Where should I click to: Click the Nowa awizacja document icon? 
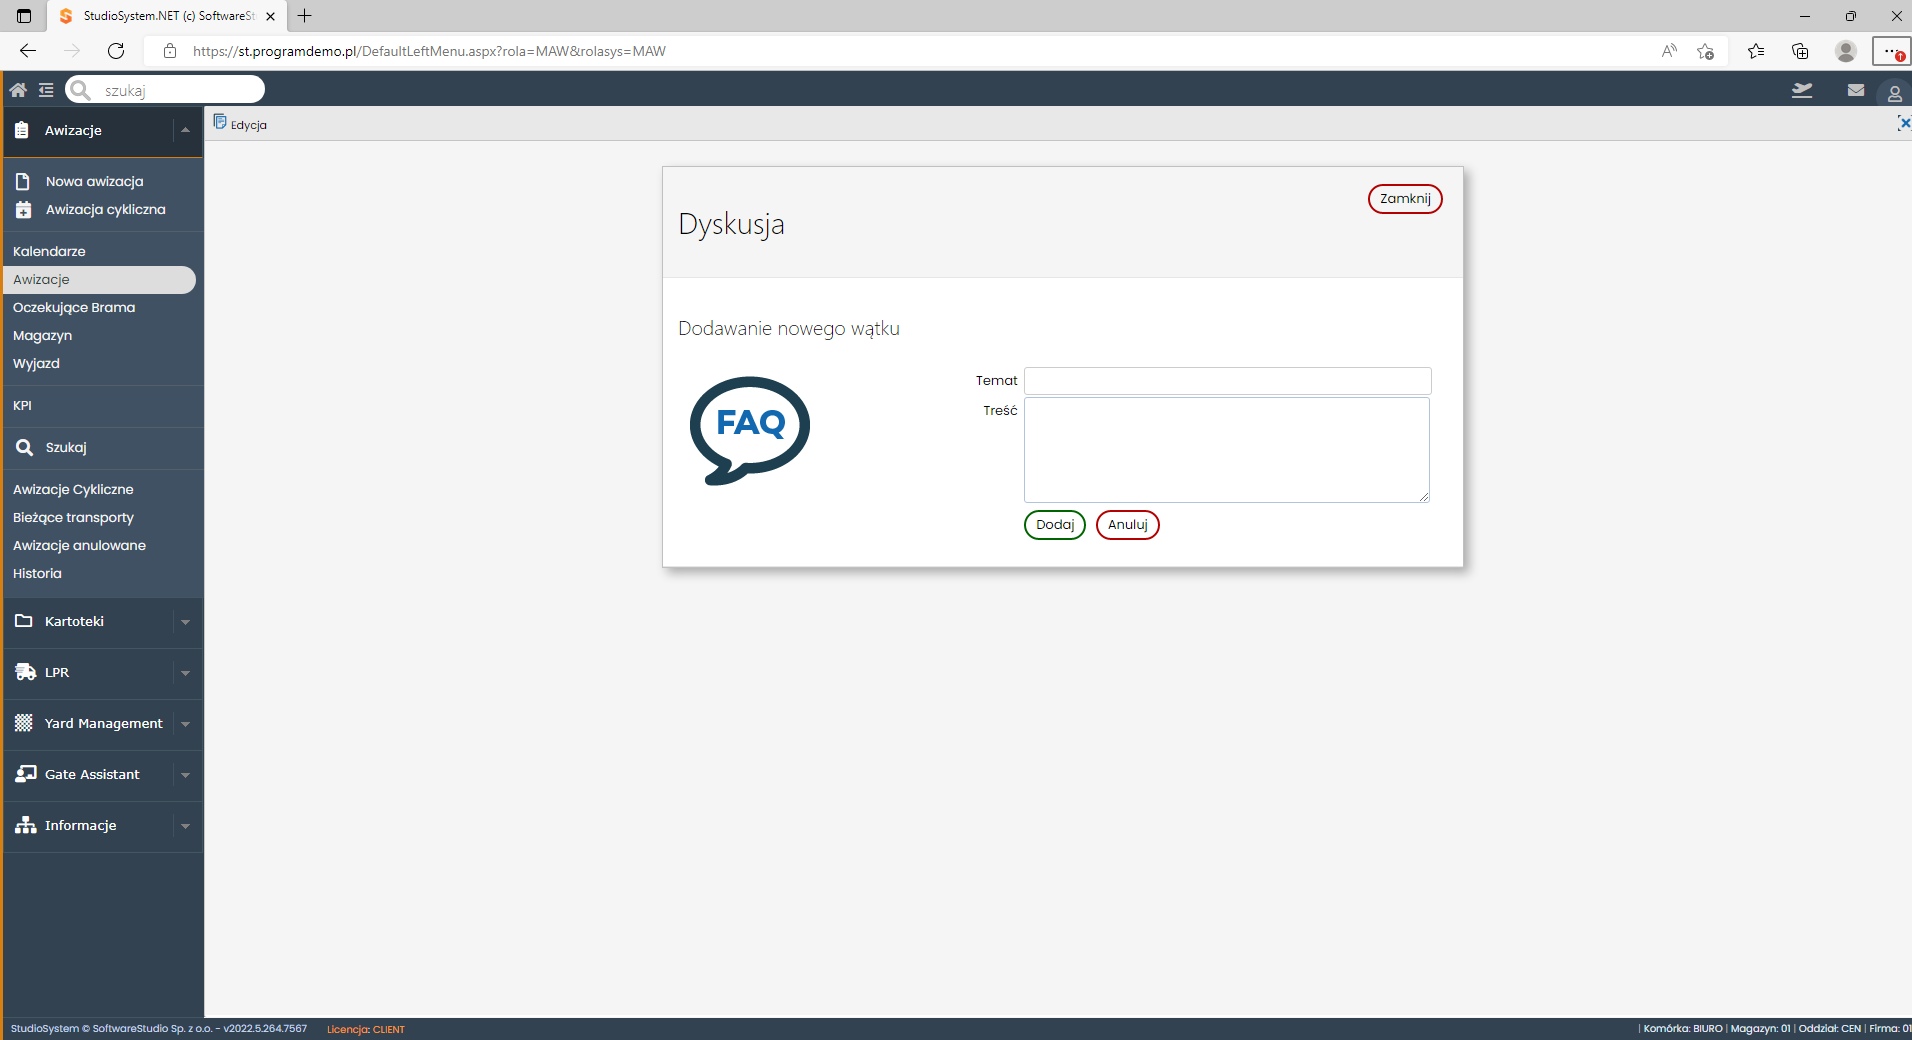(x=23, y=181)
